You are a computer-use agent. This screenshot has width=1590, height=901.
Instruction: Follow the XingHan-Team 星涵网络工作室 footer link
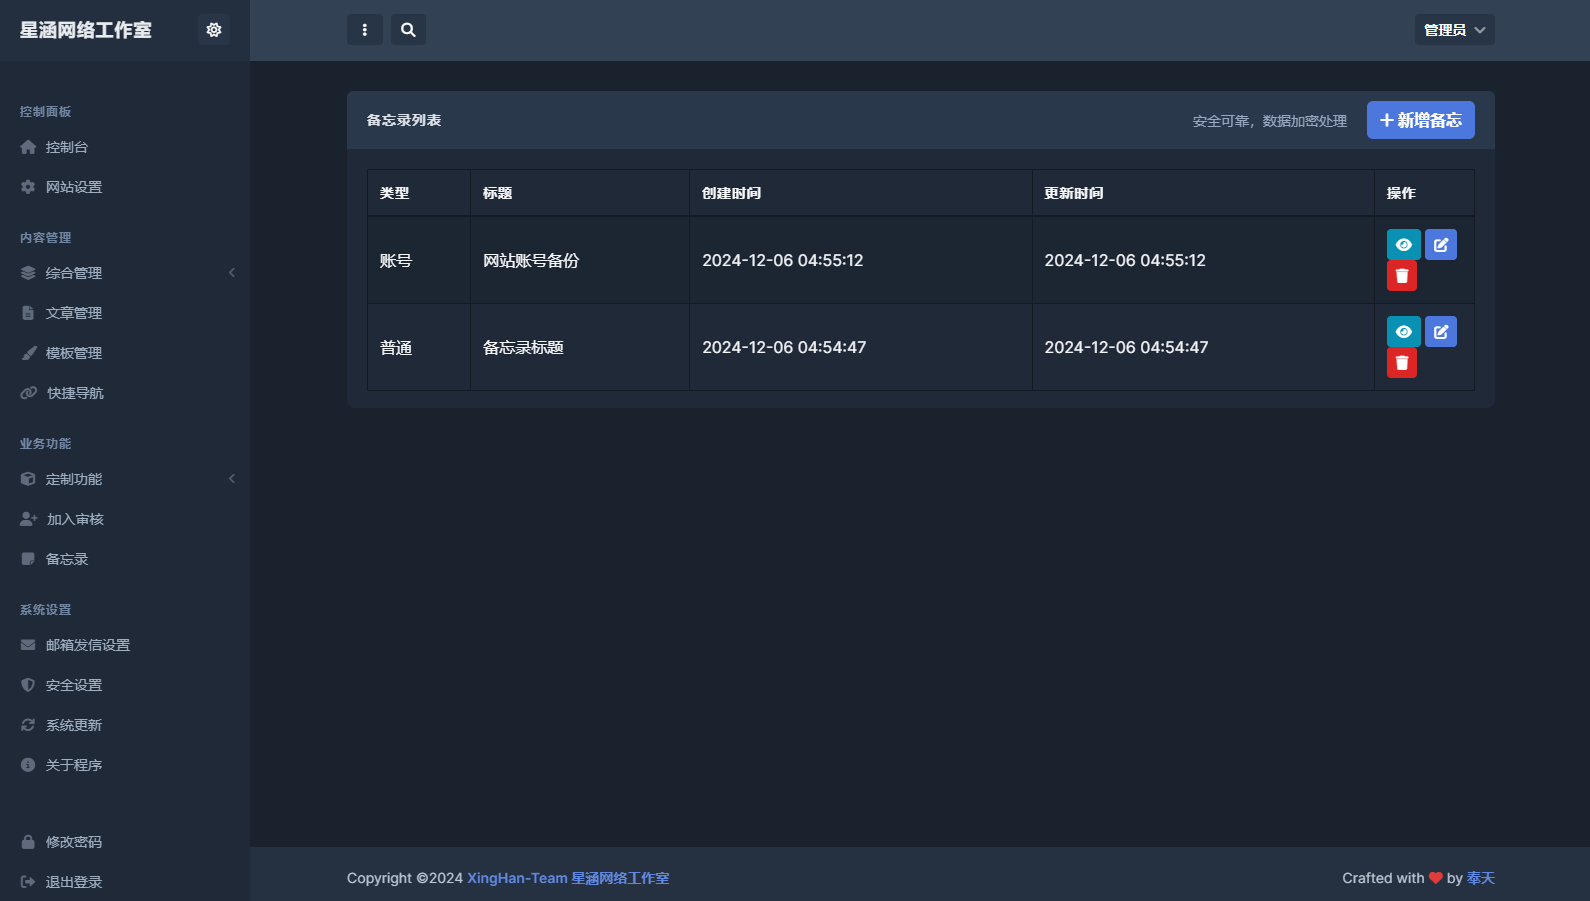click(x=567, y=878)
